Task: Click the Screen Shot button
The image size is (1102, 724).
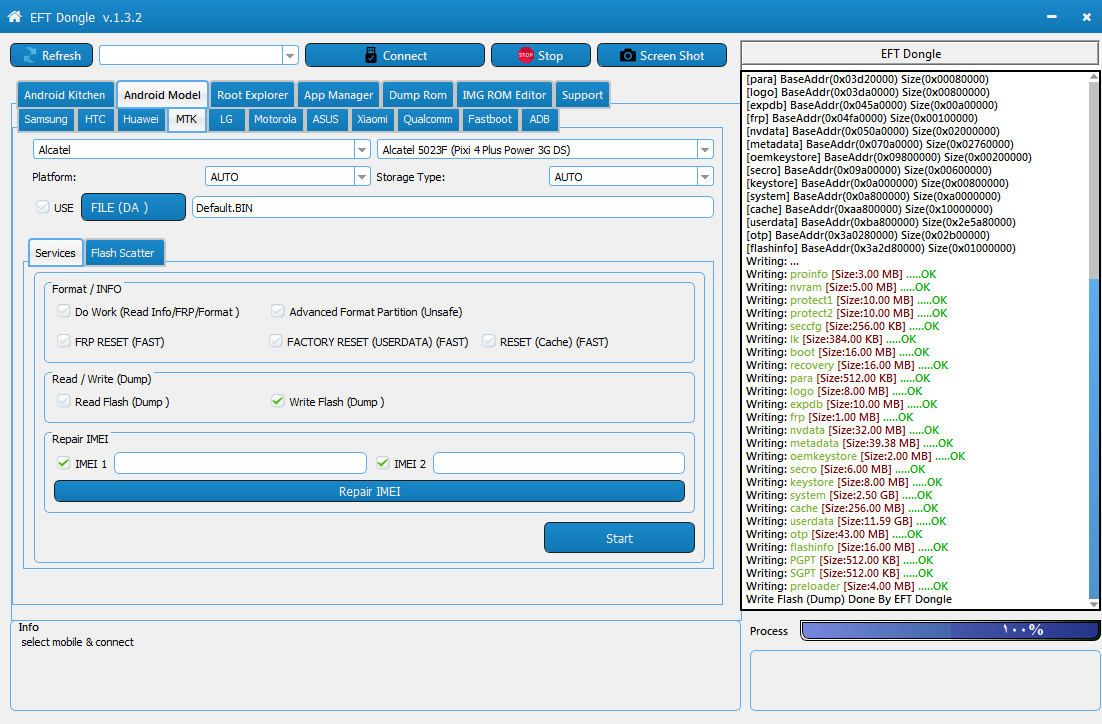Action: pyautogui.click(x=662, y=56)
